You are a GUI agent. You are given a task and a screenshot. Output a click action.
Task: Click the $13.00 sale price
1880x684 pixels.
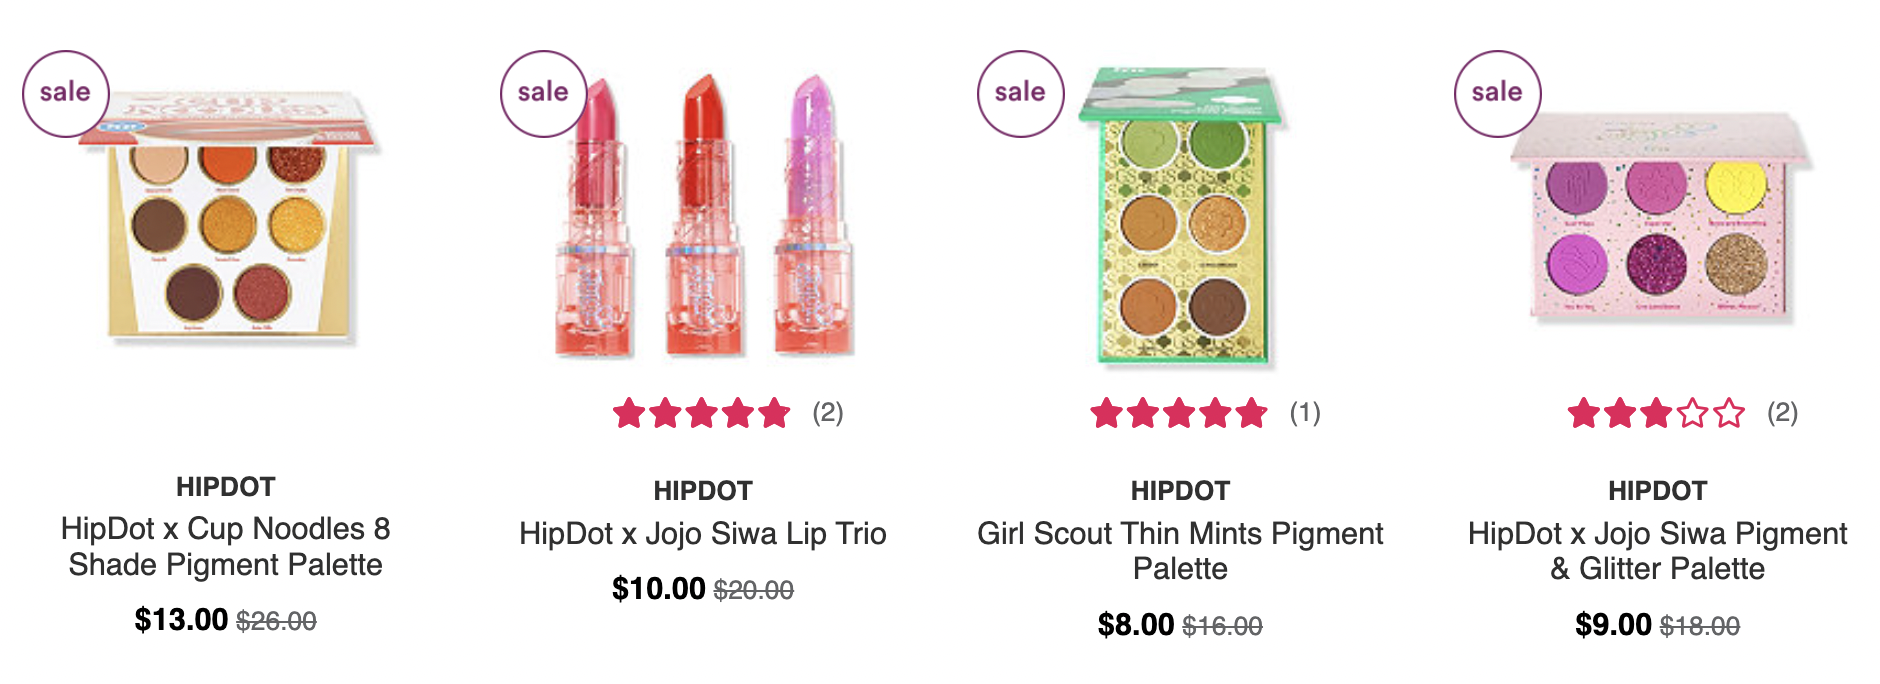(x=181, y=620)
